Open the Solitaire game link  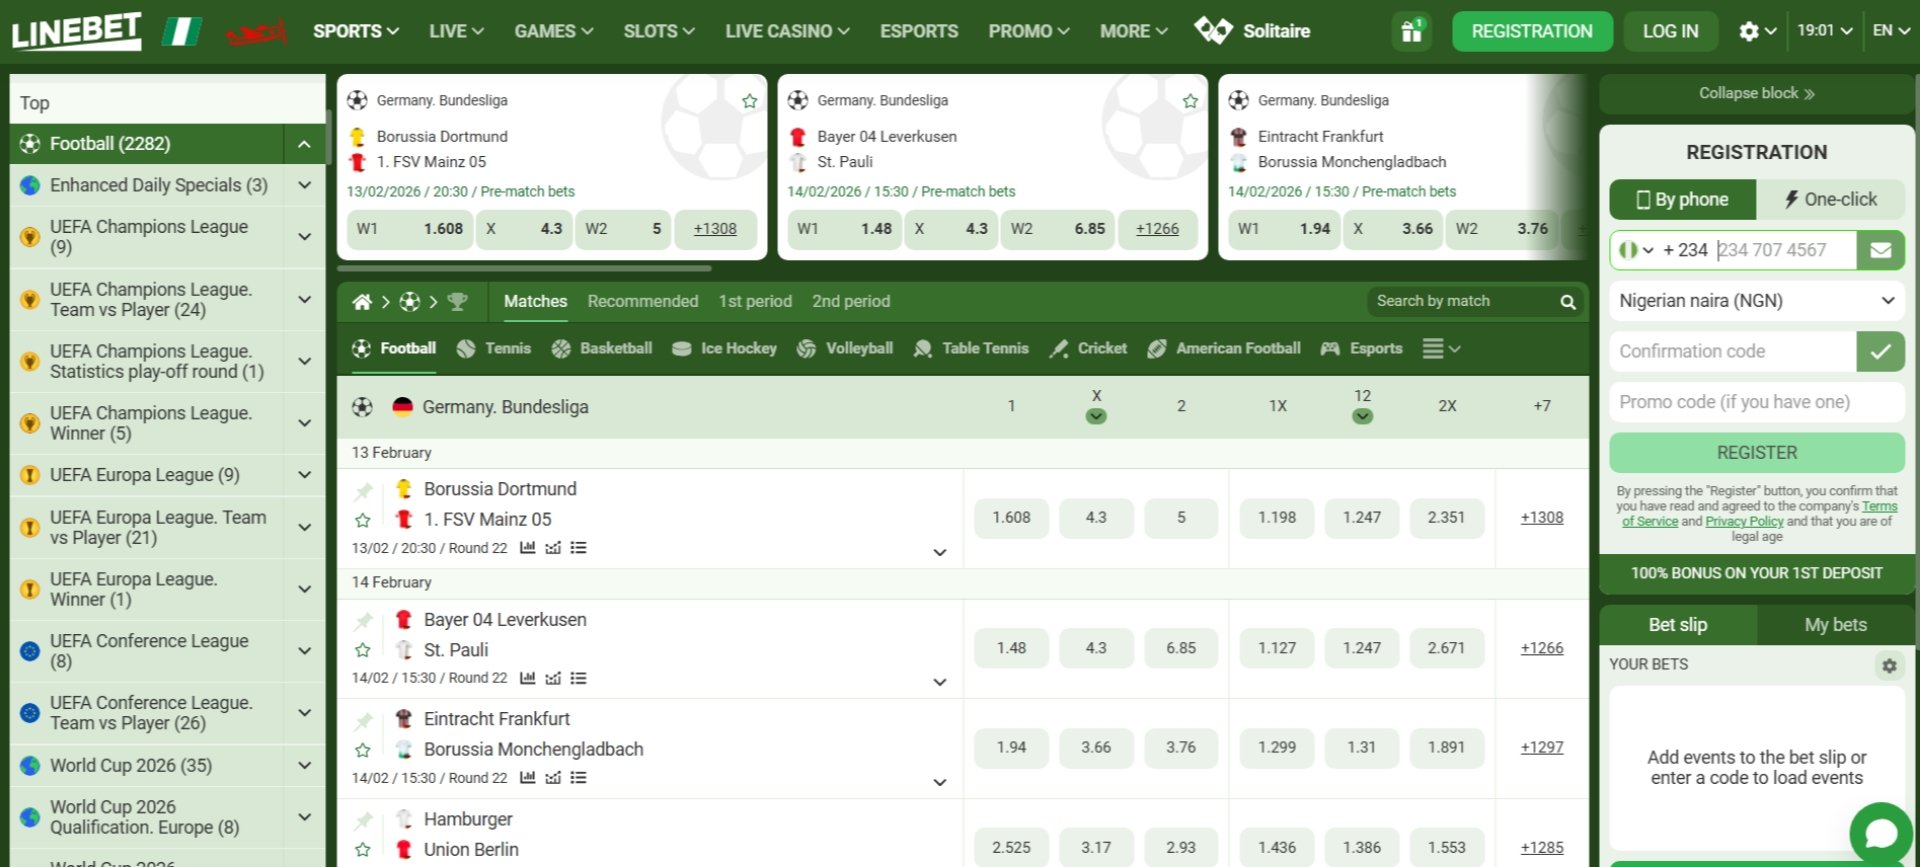[x=1252, y=31]
